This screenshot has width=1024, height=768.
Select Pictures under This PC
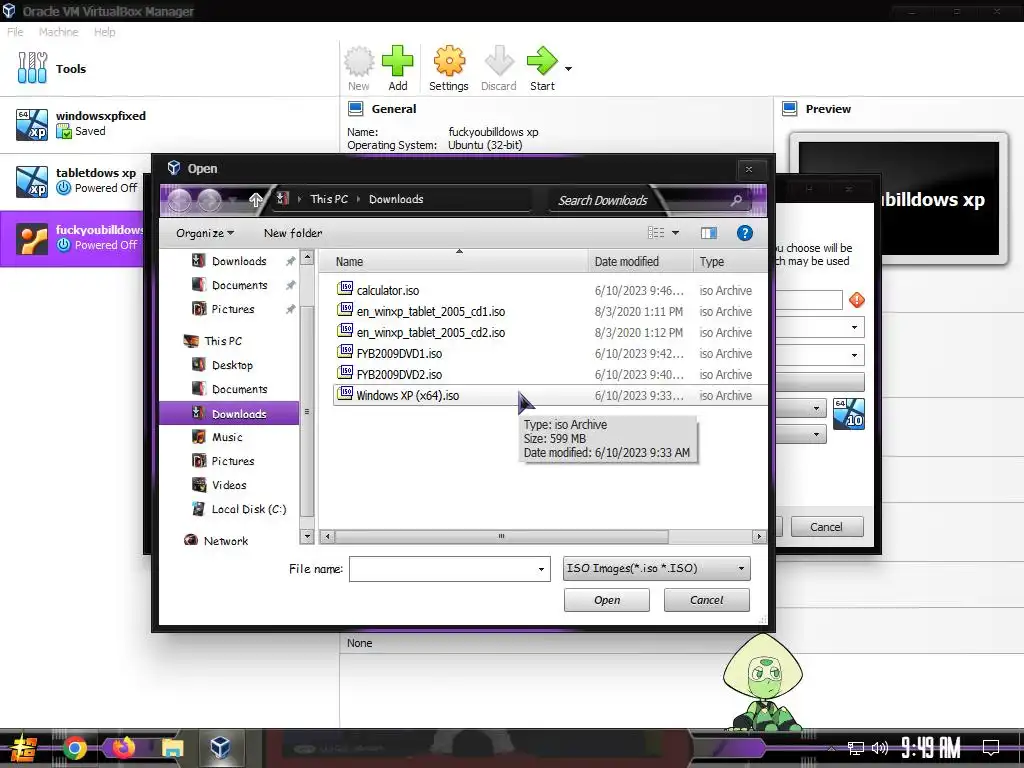click(x=232, y=461)
